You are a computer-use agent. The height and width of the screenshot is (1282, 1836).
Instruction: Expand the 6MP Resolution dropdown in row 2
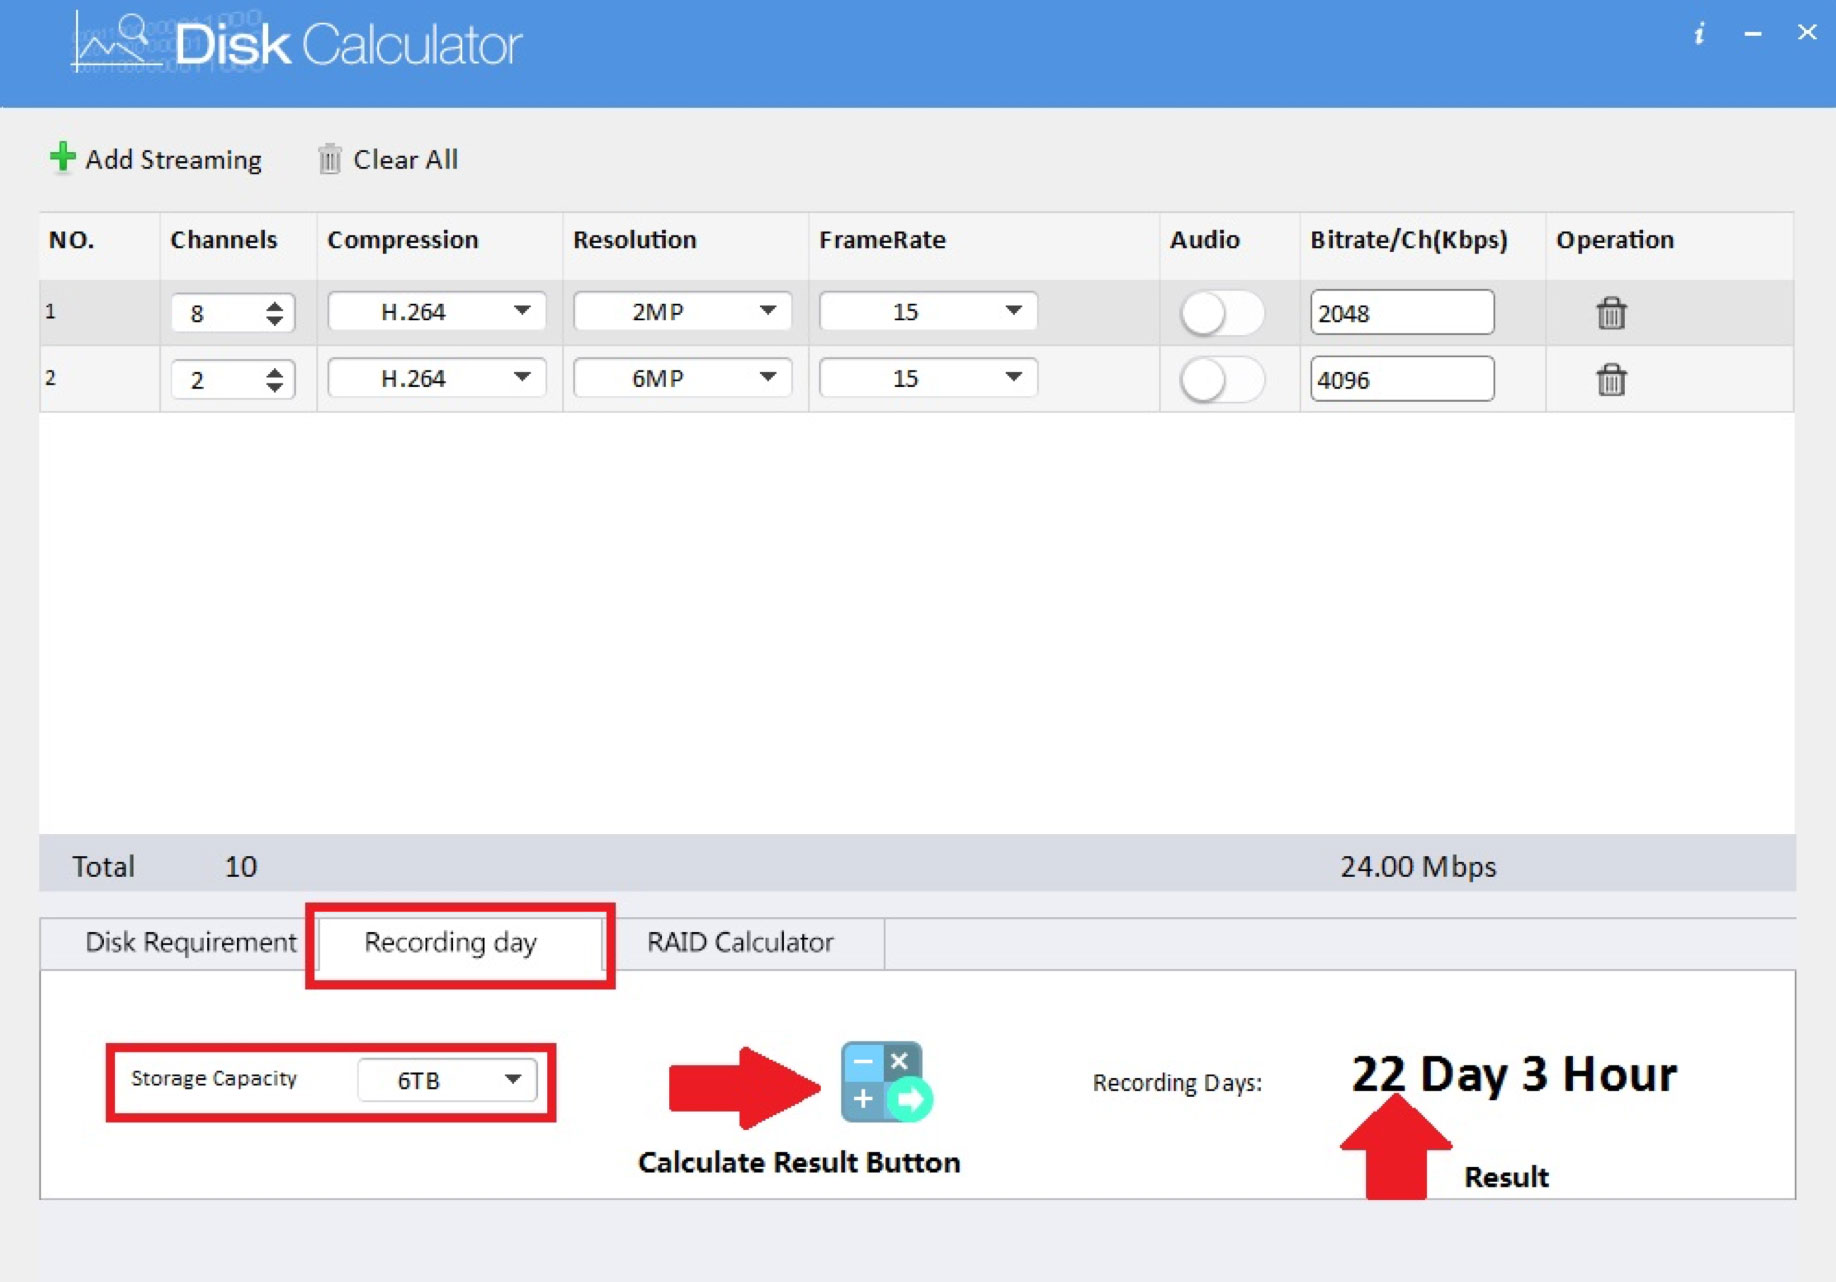pyautogui.click(x=682, y=378)
